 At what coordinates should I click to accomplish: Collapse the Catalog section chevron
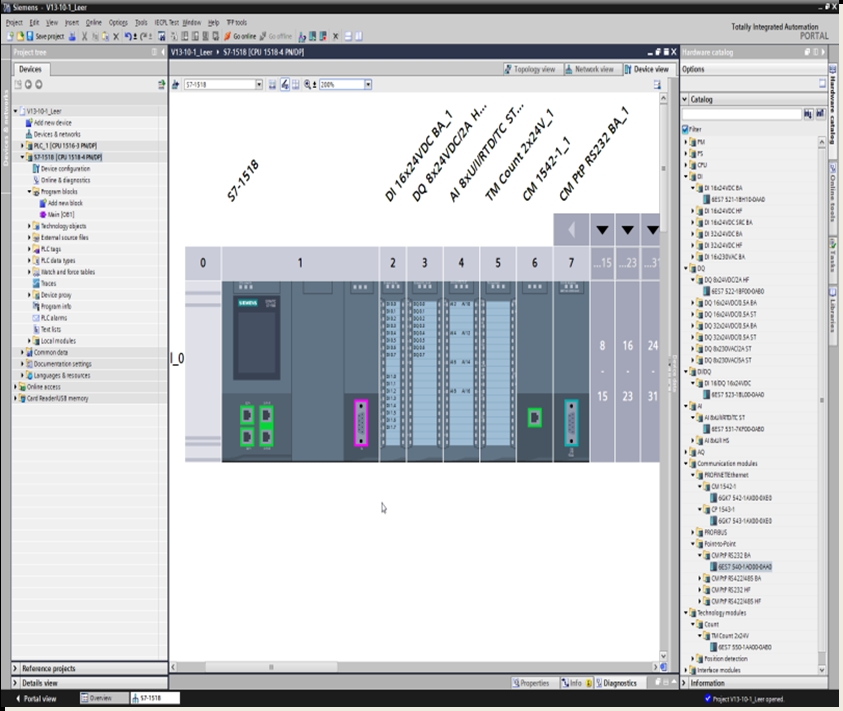tap(685, 99)
